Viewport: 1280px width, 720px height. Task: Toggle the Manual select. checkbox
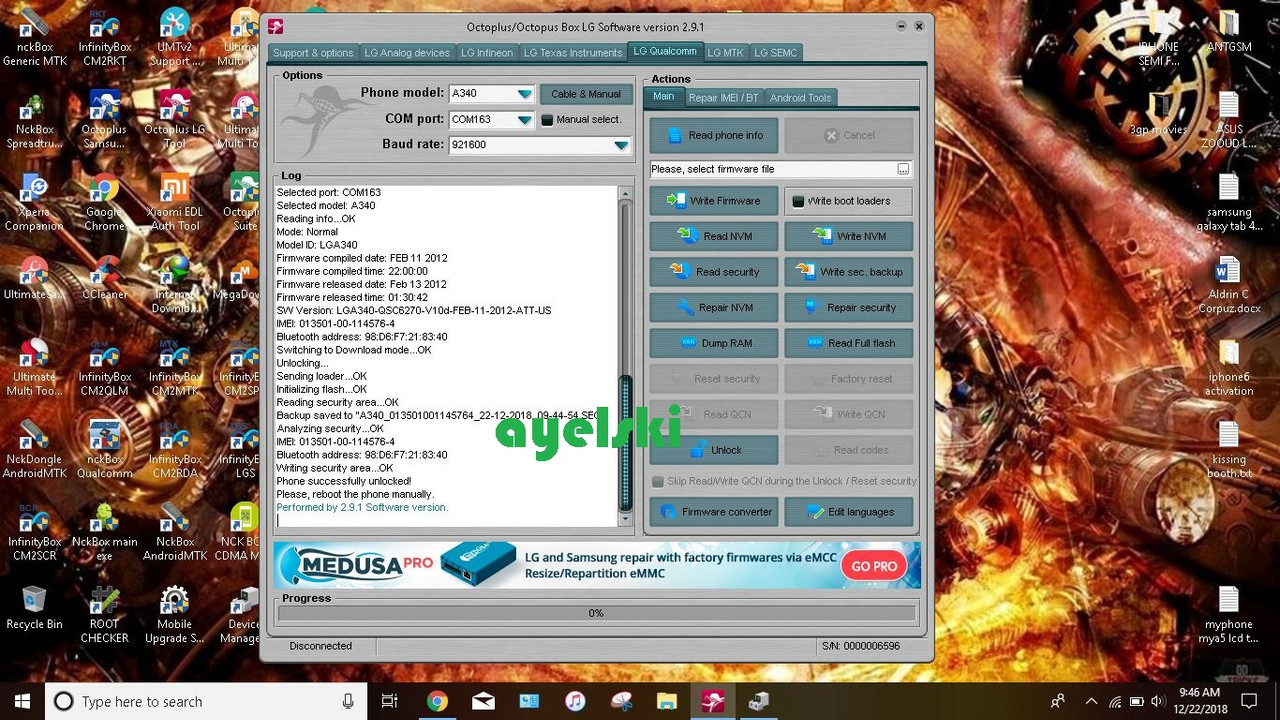pyautogui.click(x=547, y=120)
